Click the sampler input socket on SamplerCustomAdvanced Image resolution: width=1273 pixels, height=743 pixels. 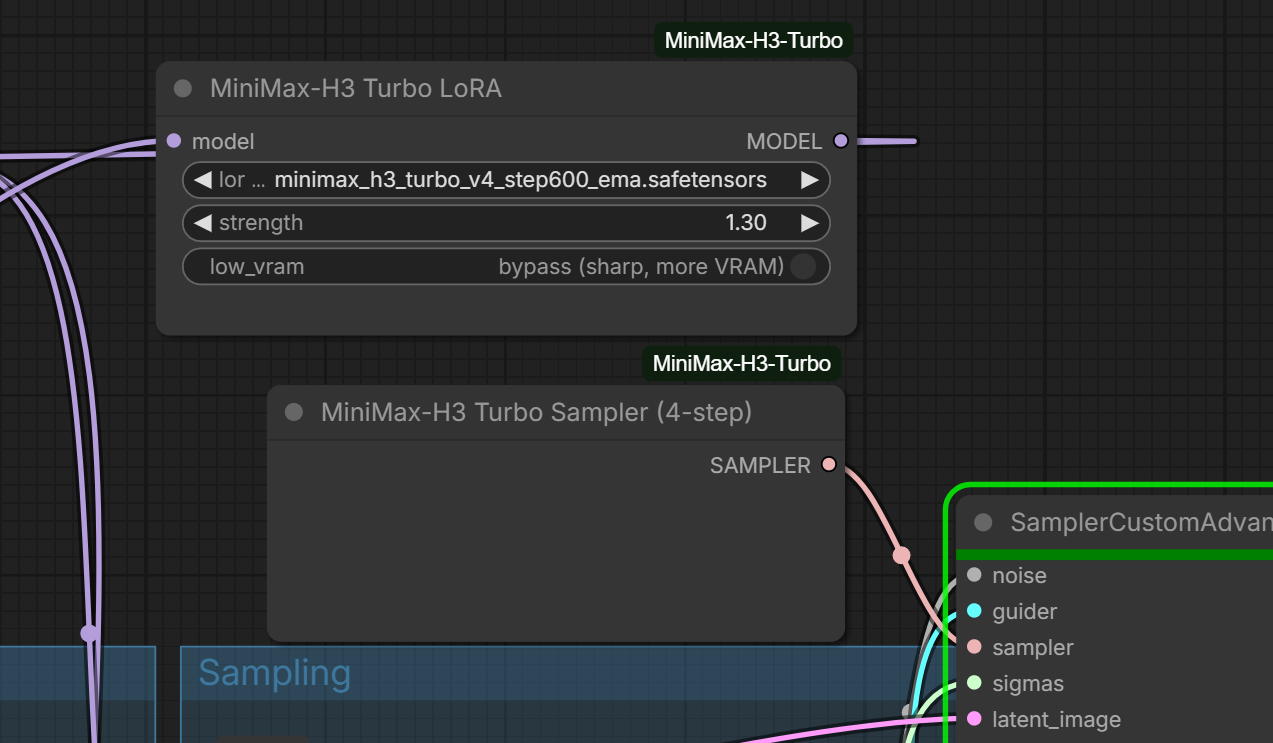[x=974, y=647]
